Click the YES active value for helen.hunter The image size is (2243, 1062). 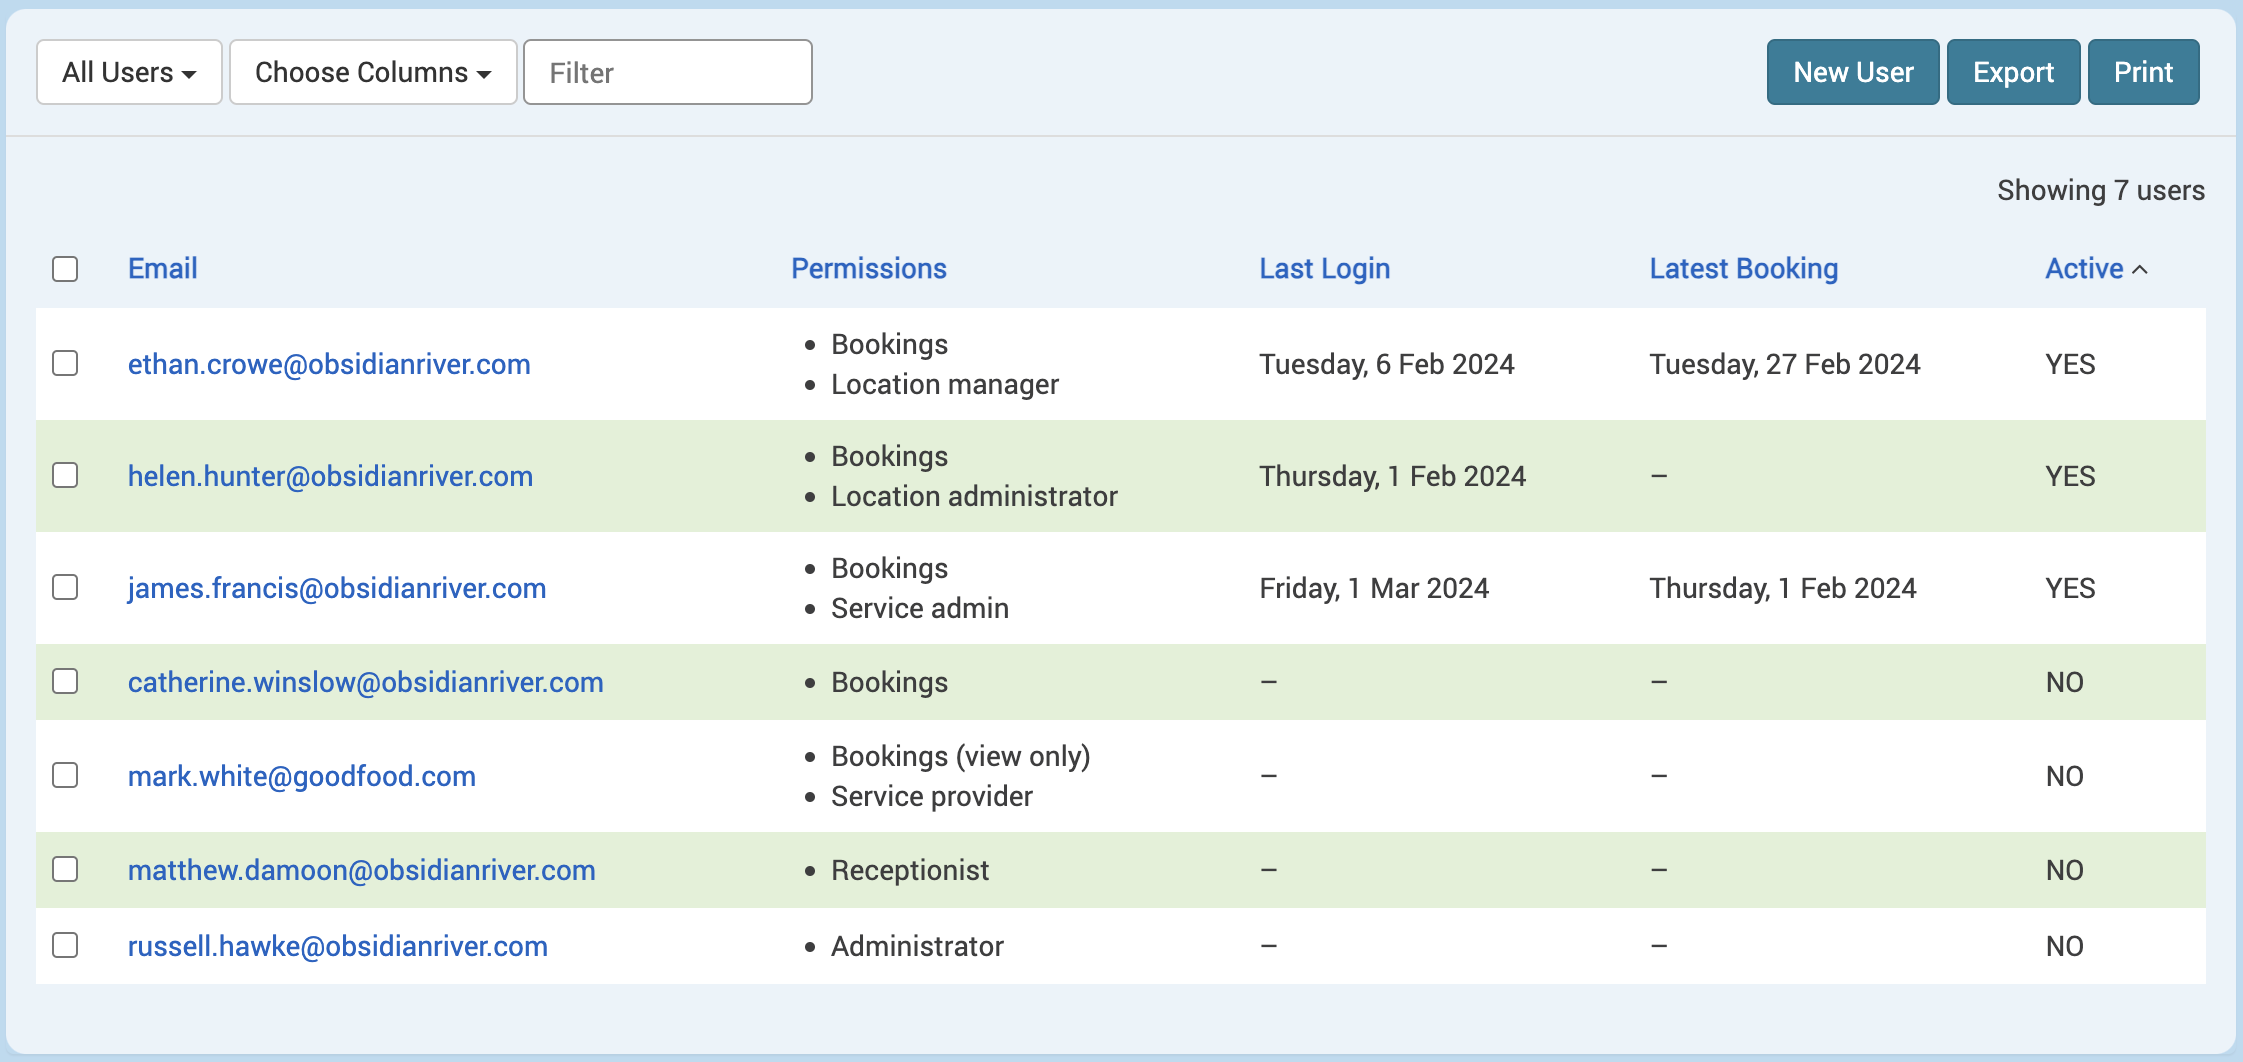[x=2069, y=476]
